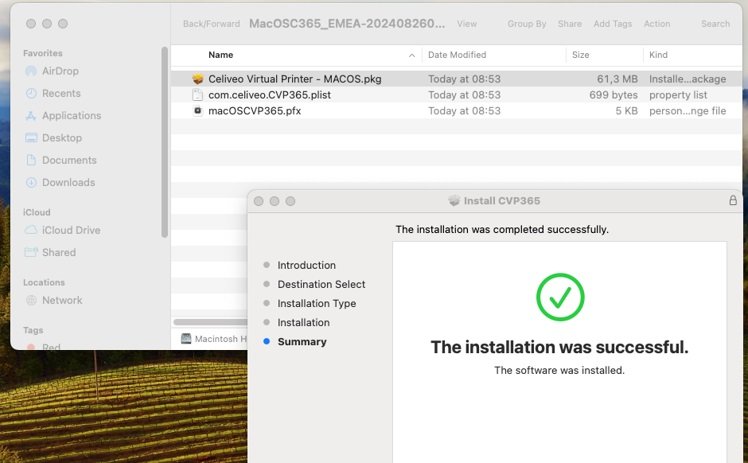This screenshot has width=748, height=463.
Task: Open the View toolbar option
Action: pos(467,24)
